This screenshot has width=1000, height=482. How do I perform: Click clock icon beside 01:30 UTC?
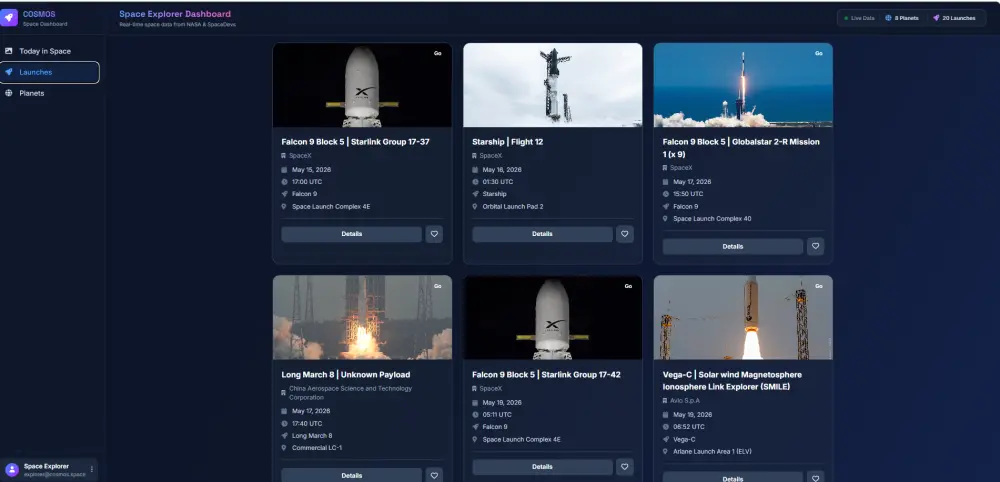coord(474,182)
